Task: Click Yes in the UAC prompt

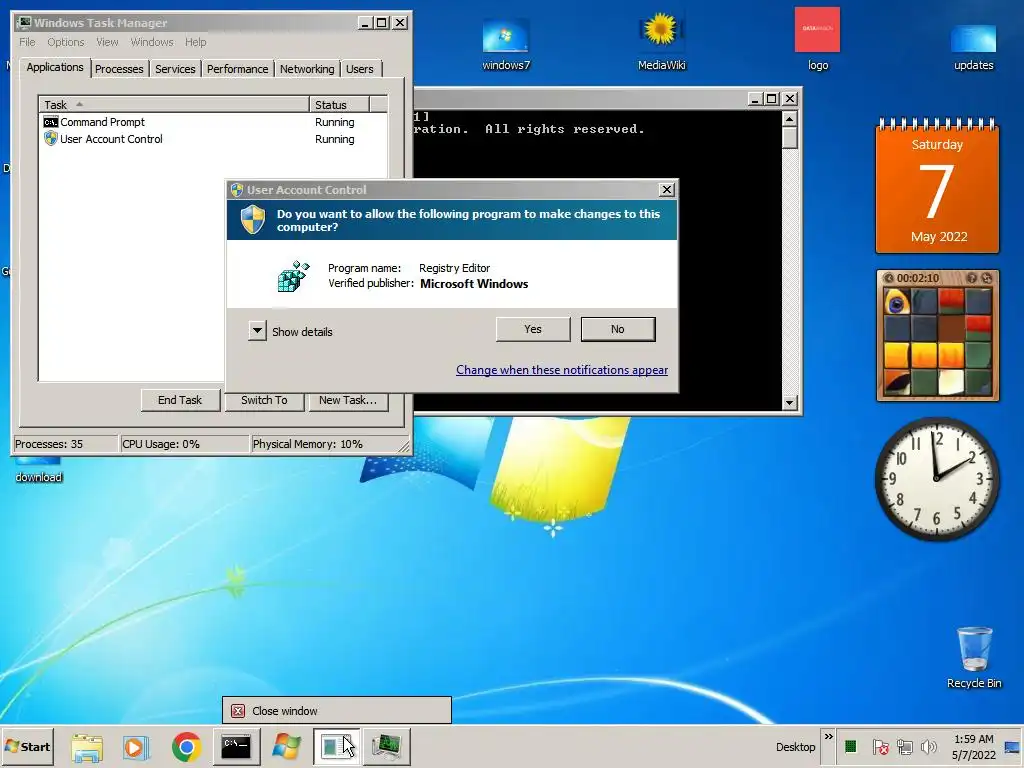Action: point(533,329)
